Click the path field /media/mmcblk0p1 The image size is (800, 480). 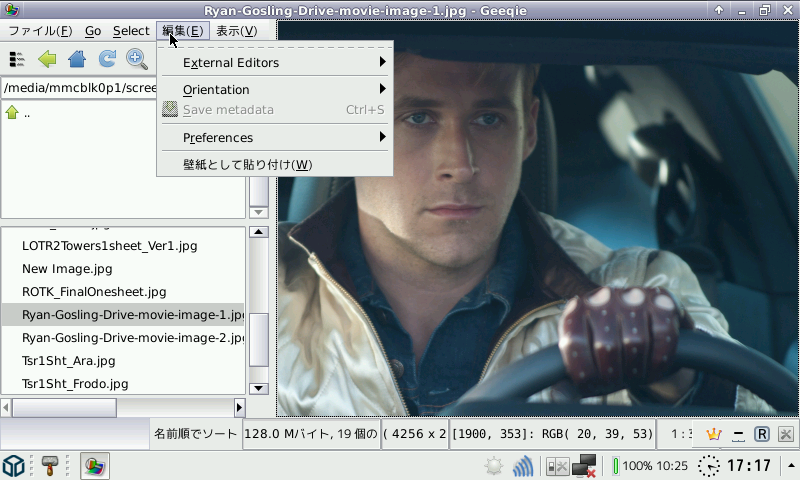click(80, 88)
